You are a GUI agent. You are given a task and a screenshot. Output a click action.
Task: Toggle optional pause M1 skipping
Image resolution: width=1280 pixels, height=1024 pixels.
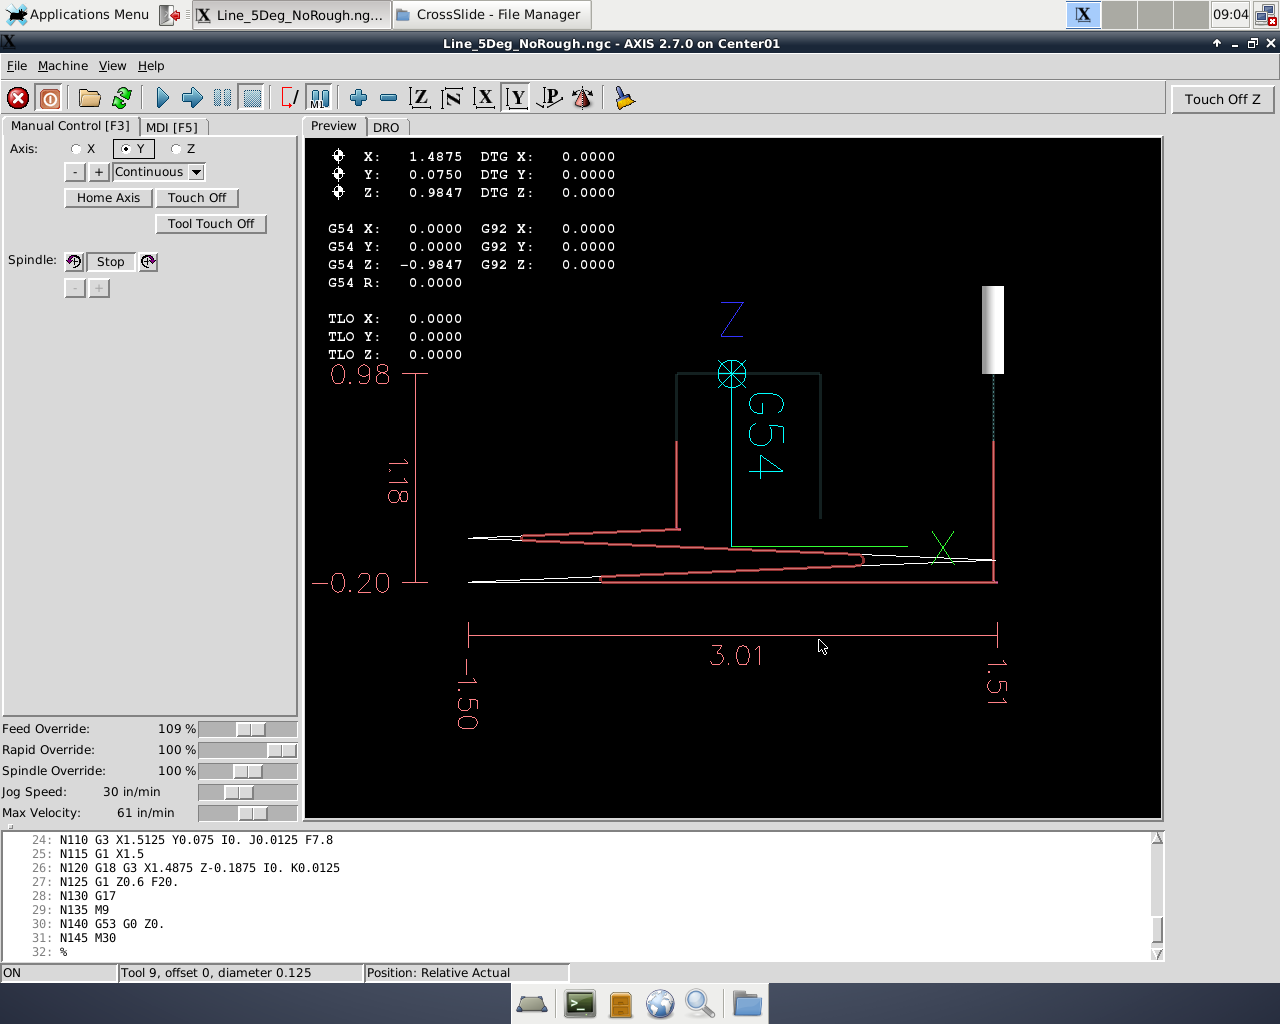click(x=318, y=97)
